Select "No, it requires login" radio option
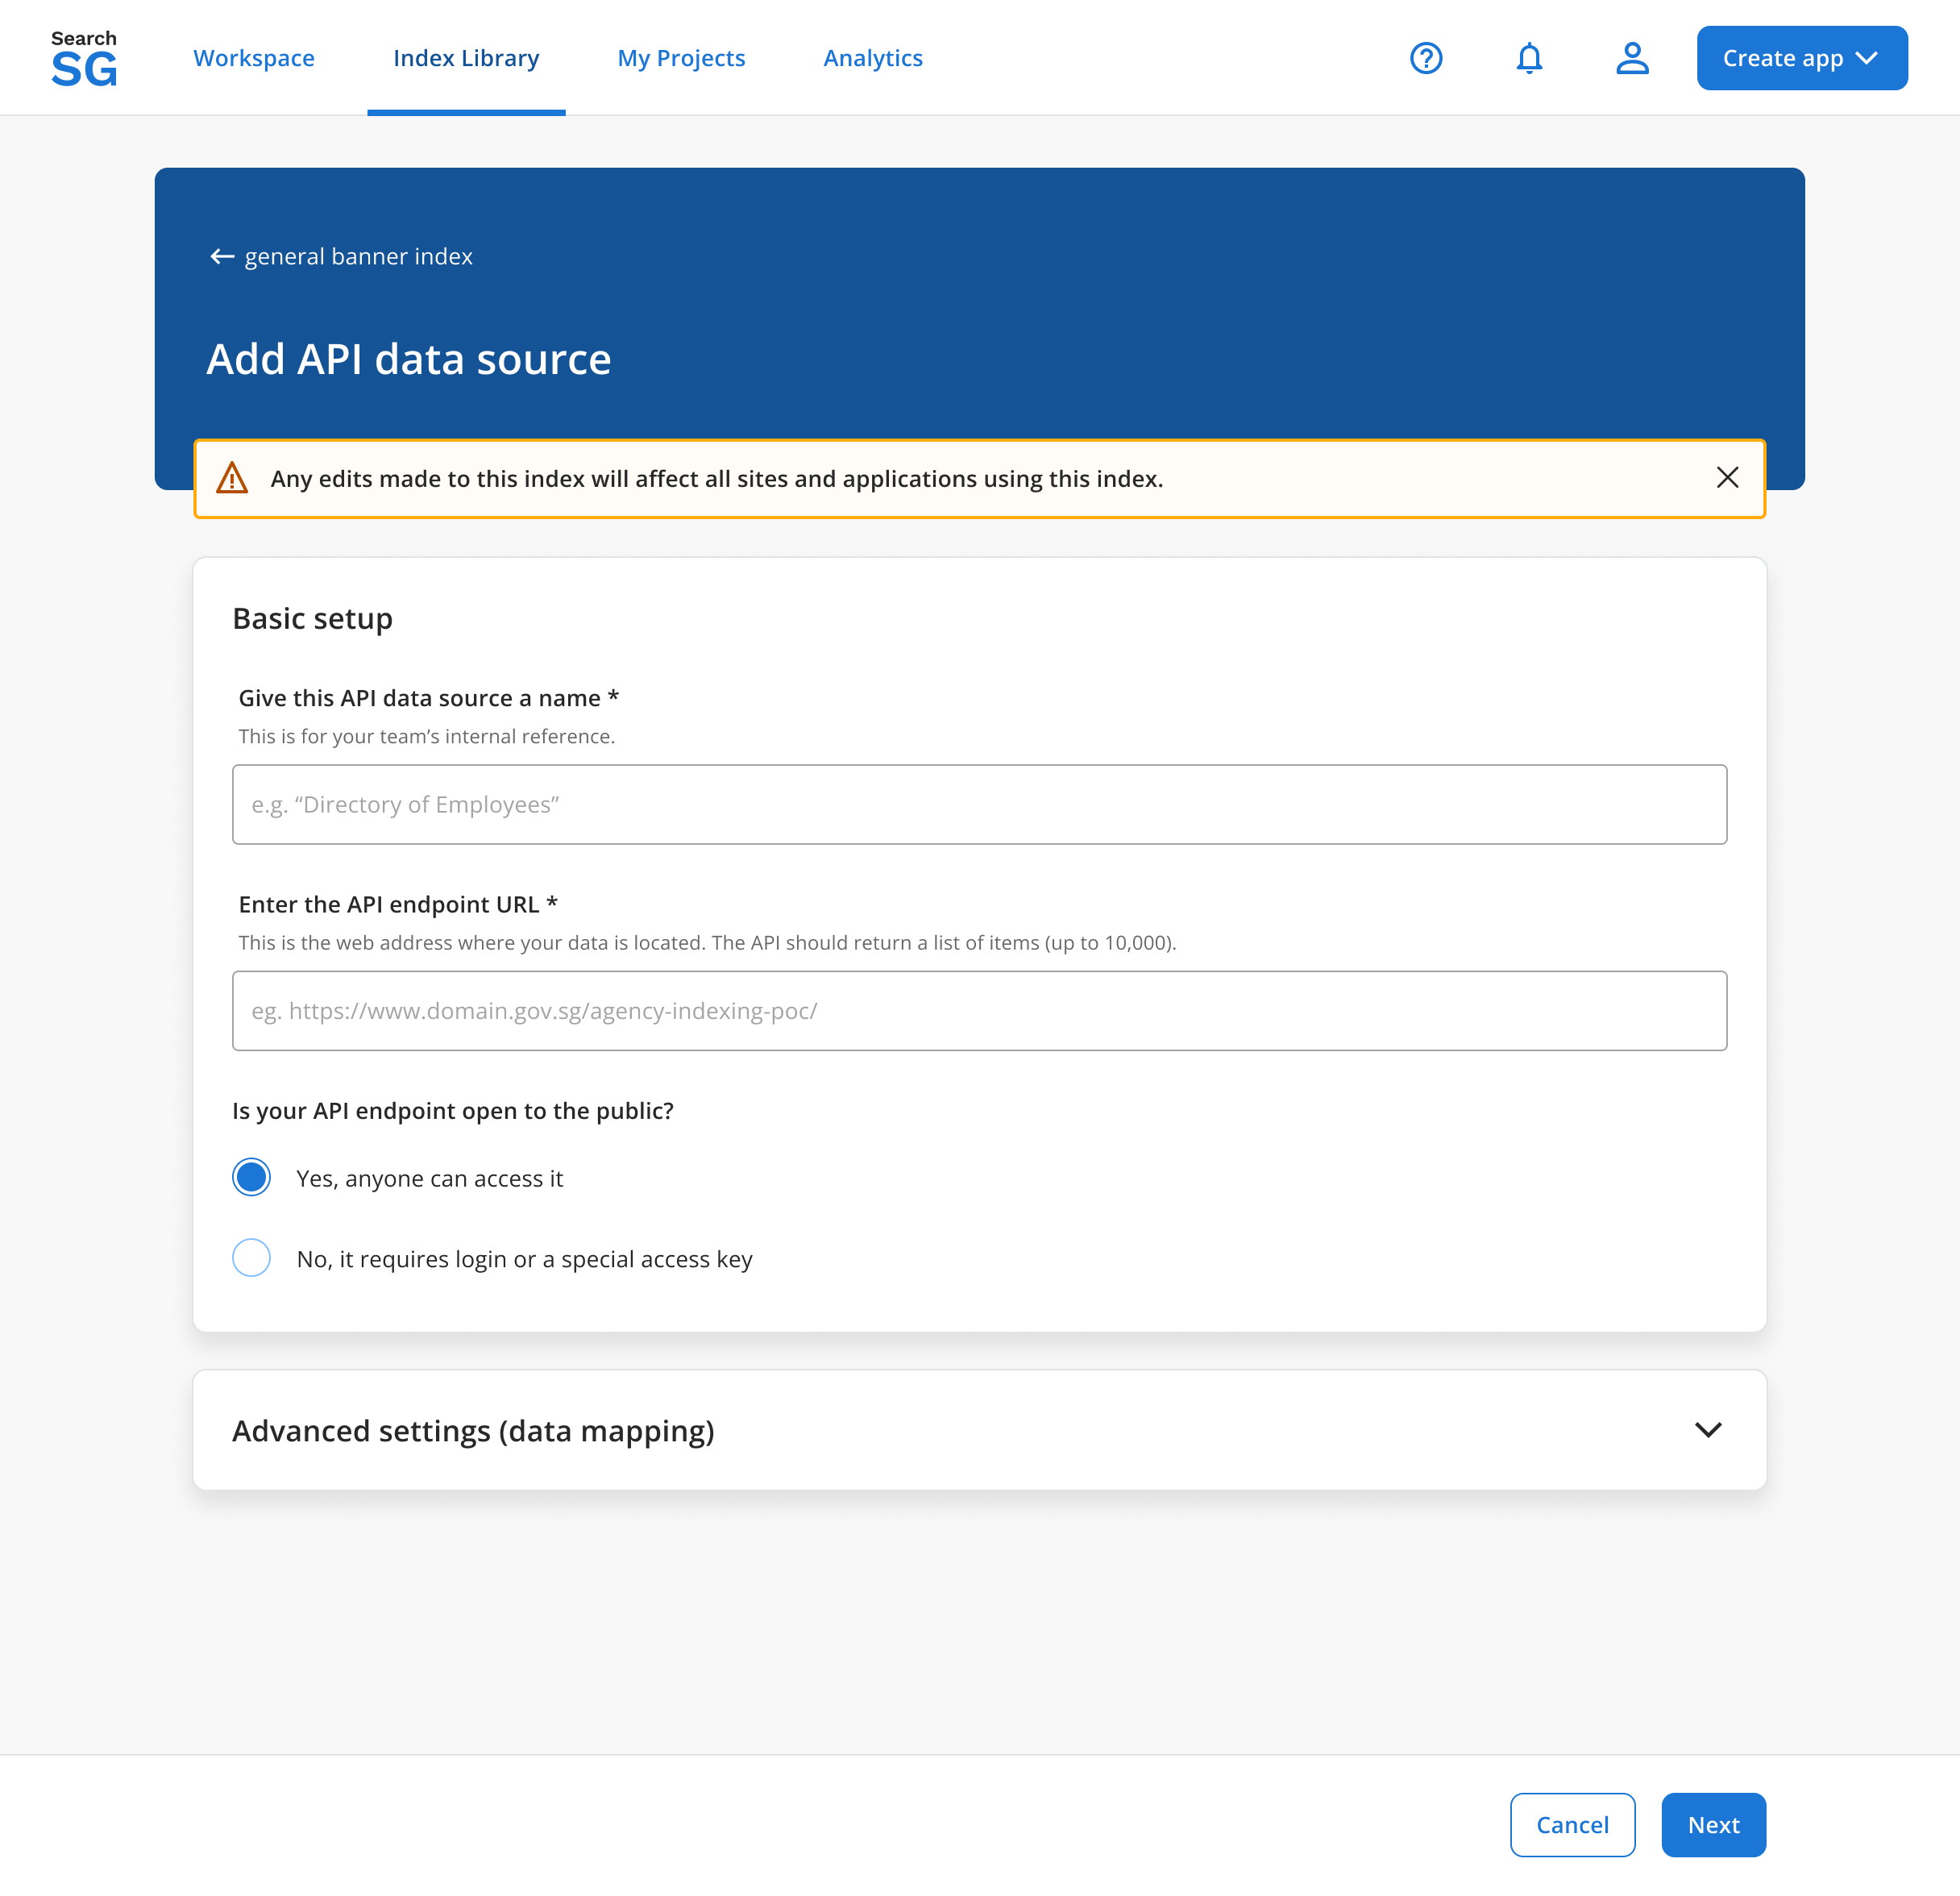This screenshot has height=1896, width=1960. pyautogui.click(x=251, y=1257)
